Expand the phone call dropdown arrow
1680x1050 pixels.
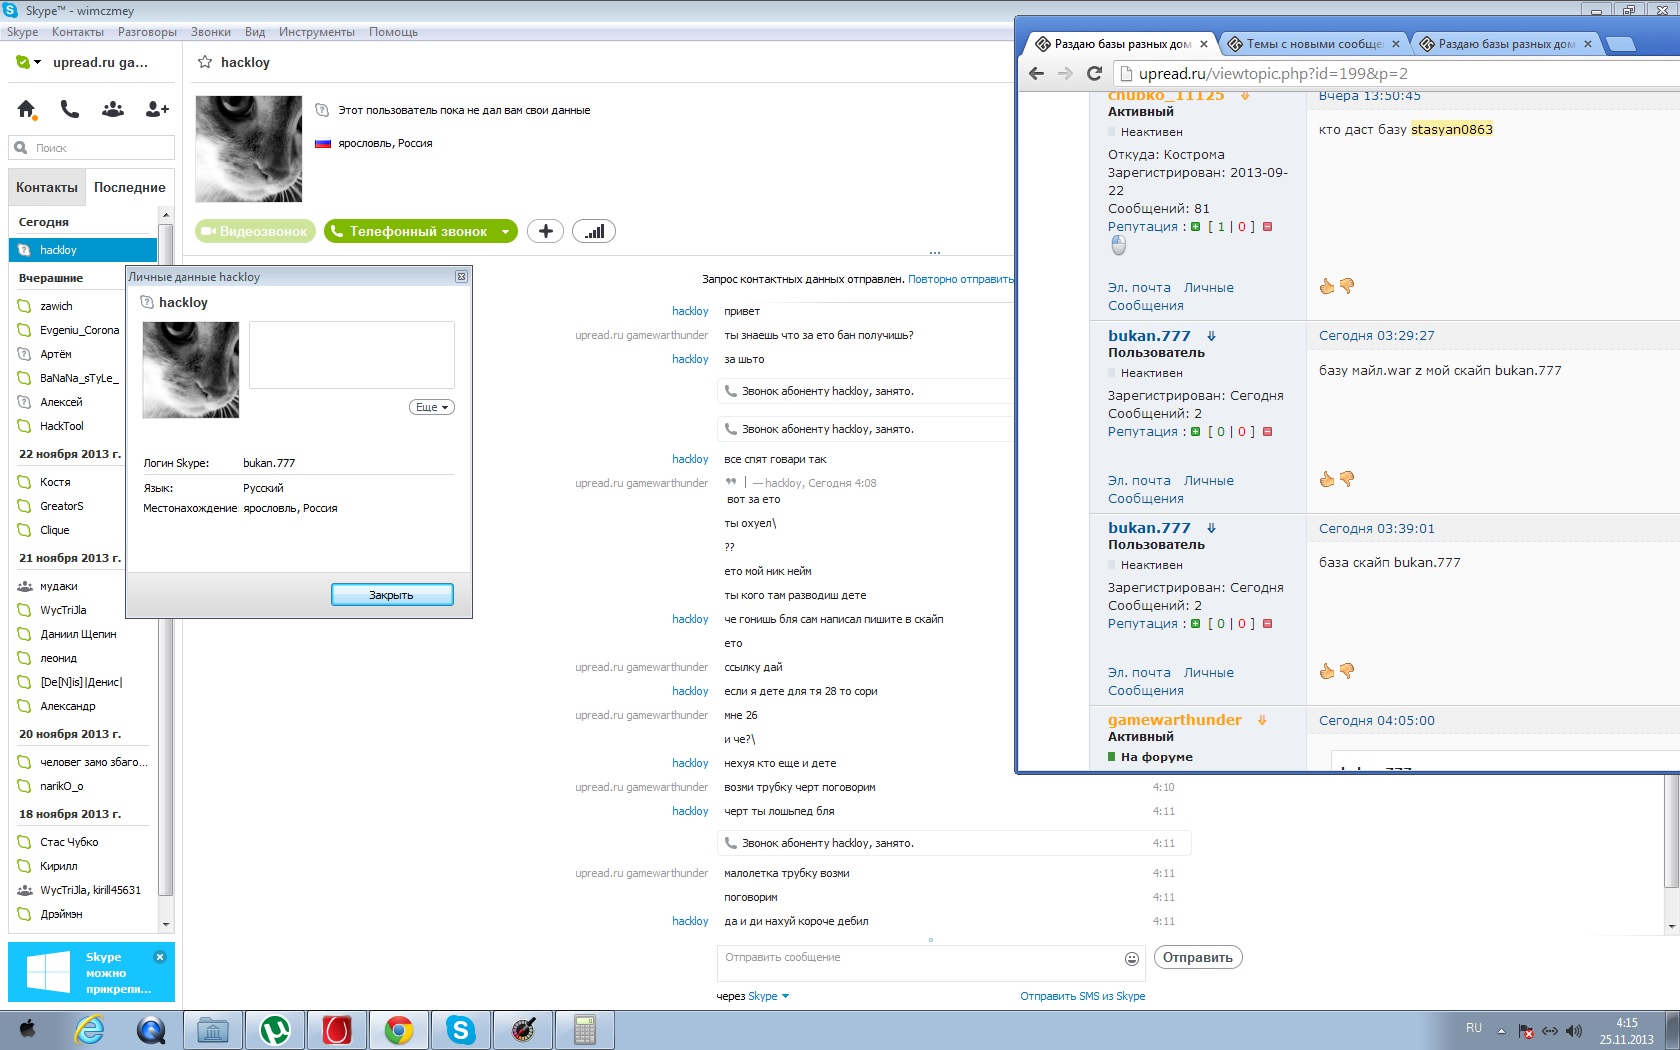(x=506, y=231)
